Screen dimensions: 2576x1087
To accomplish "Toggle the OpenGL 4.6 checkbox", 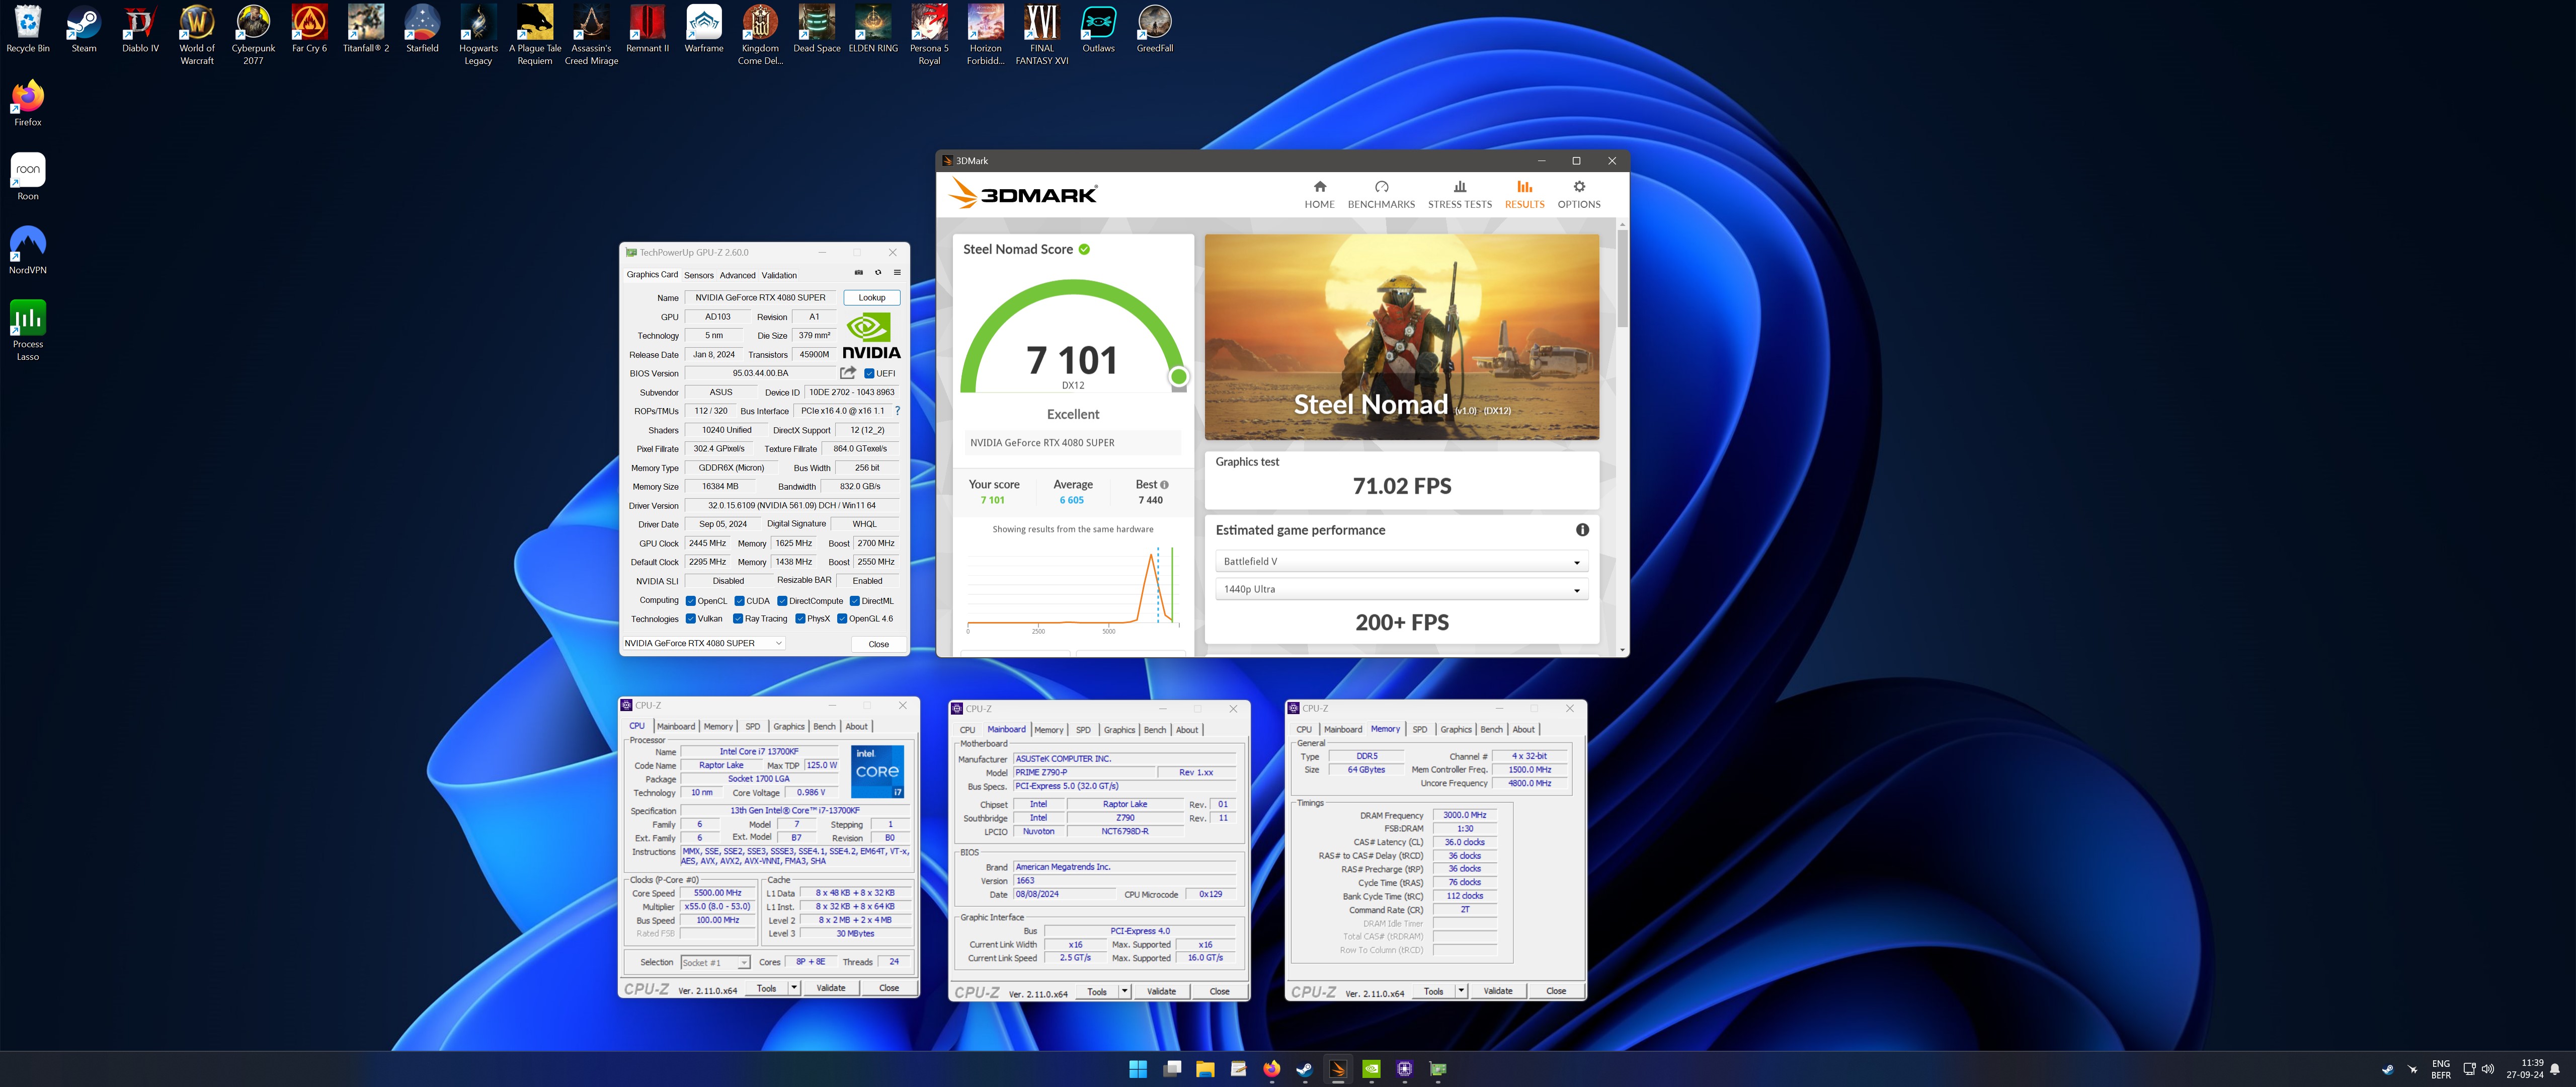I will coord(842,619).
